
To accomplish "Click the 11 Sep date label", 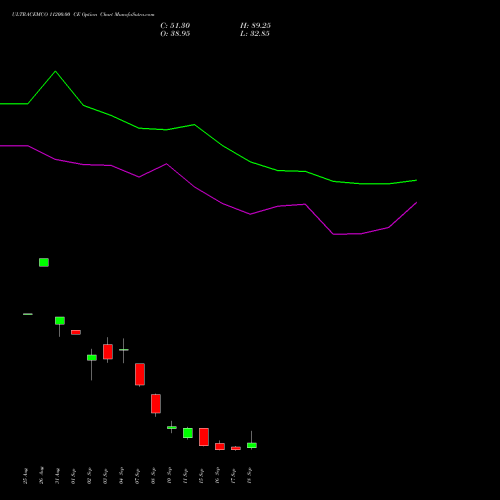I will 186,476.
